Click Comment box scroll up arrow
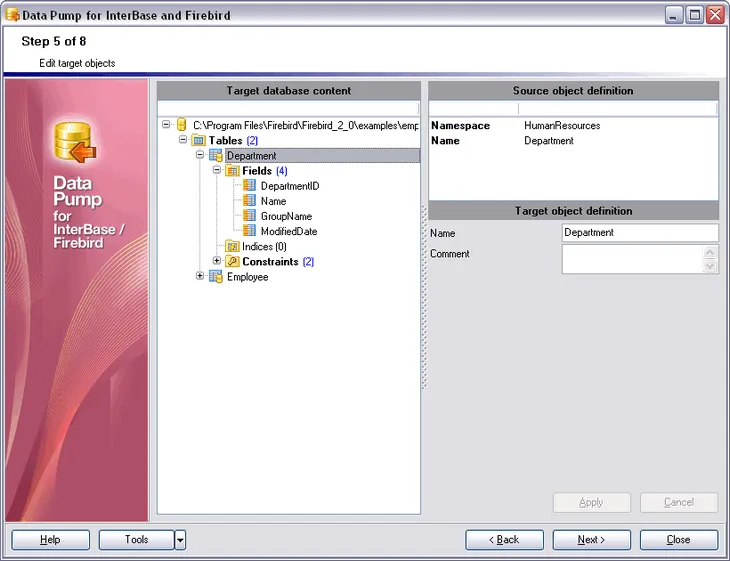The image size is (730, 561). [x=710, y=252]
